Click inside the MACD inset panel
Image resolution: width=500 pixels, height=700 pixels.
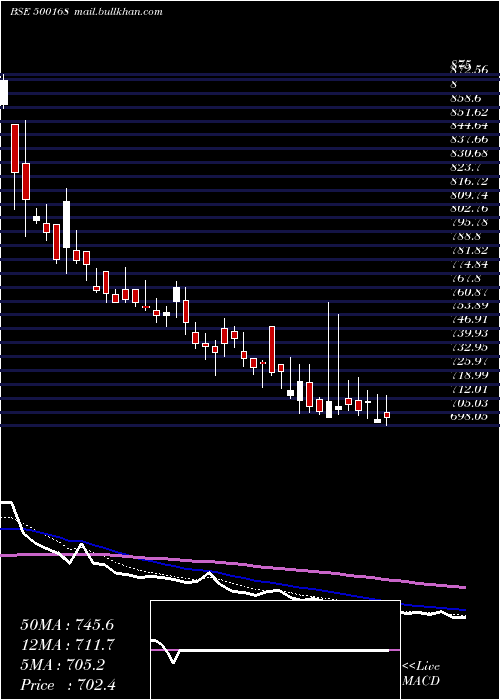[x=275, y=650]
